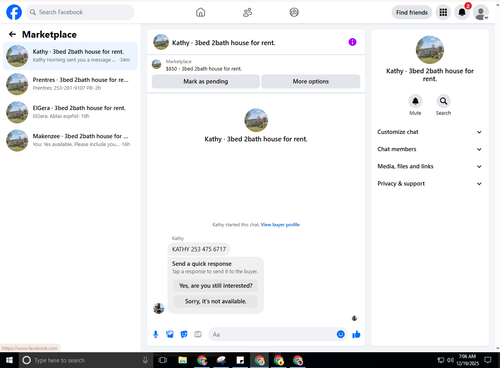Click Find friends button

(412, 12)
